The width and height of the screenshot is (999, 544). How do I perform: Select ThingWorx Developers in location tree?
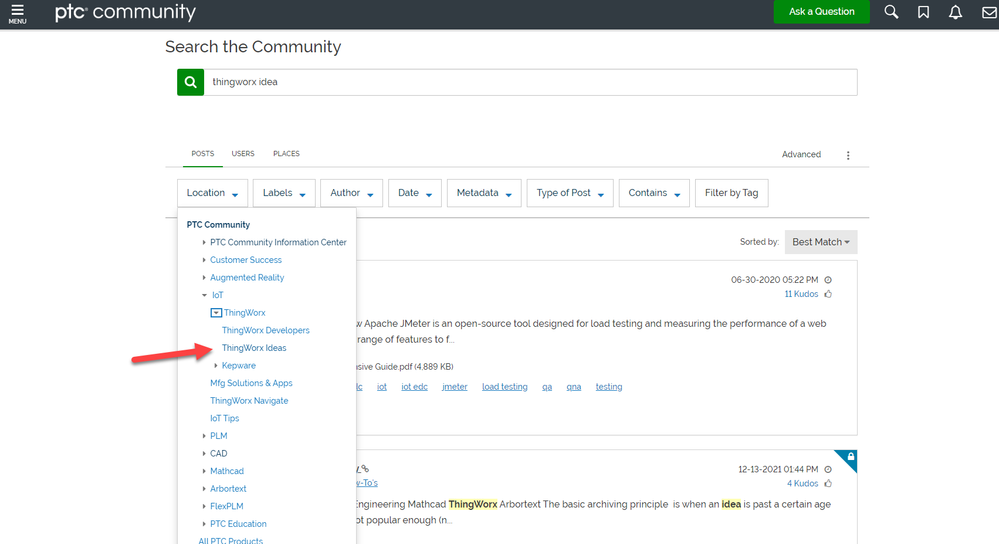coord(266,330)
